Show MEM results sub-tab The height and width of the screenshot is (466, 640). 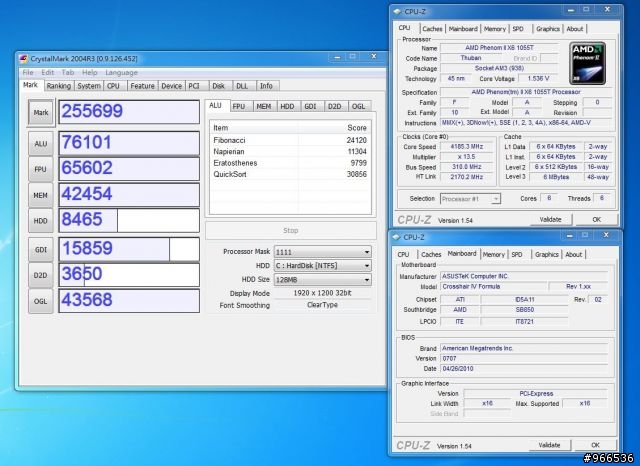coord(264,107)
